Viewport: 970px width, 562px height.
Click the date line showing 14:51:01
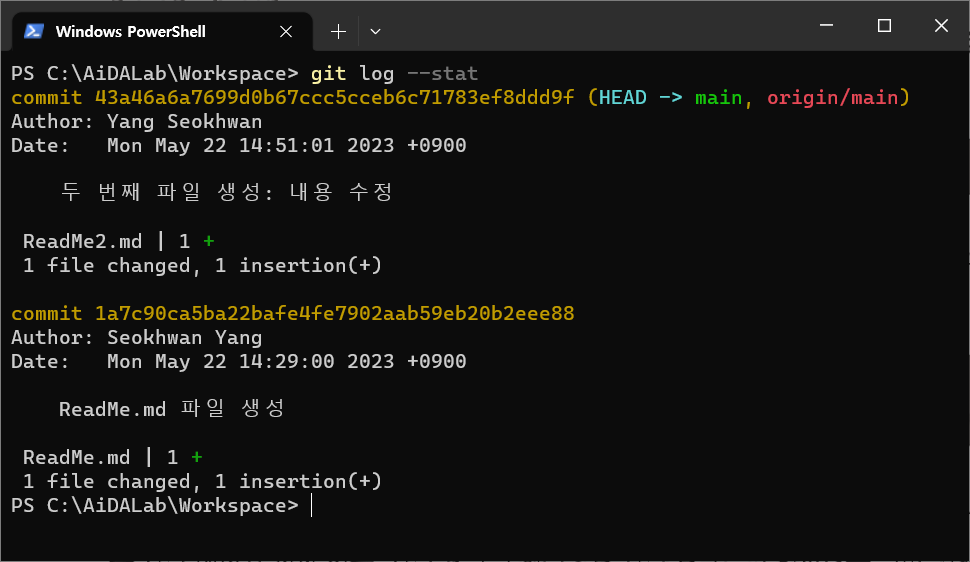(239, 145)
